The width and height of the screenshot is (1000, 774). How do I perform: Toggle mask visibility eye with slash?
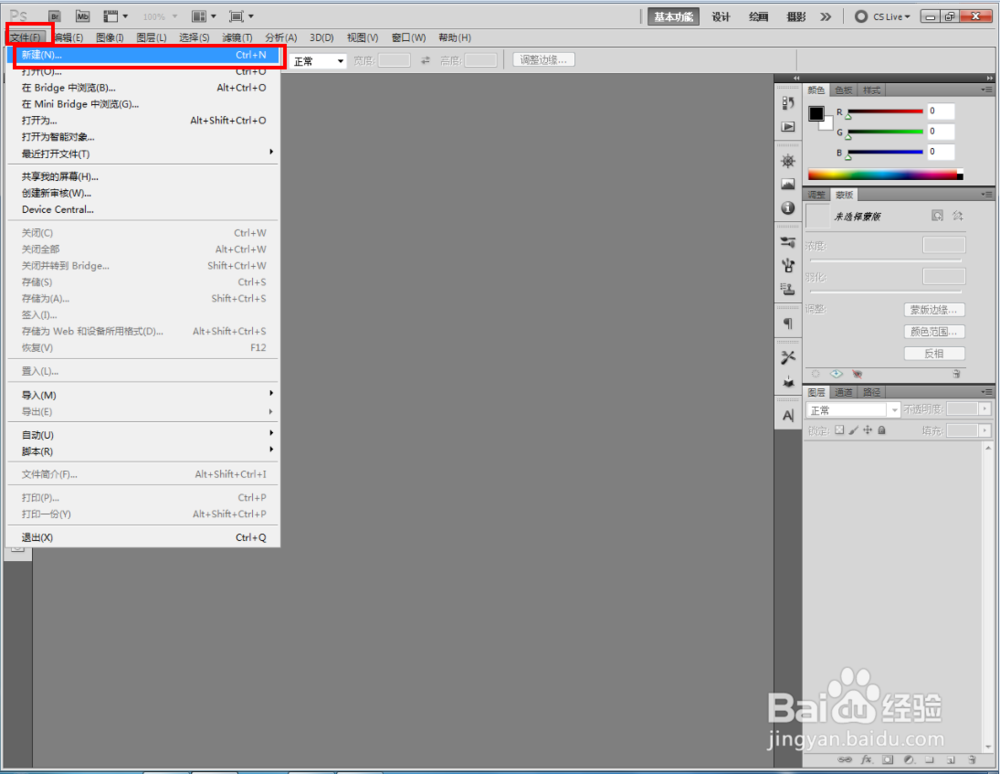[857, 374]
